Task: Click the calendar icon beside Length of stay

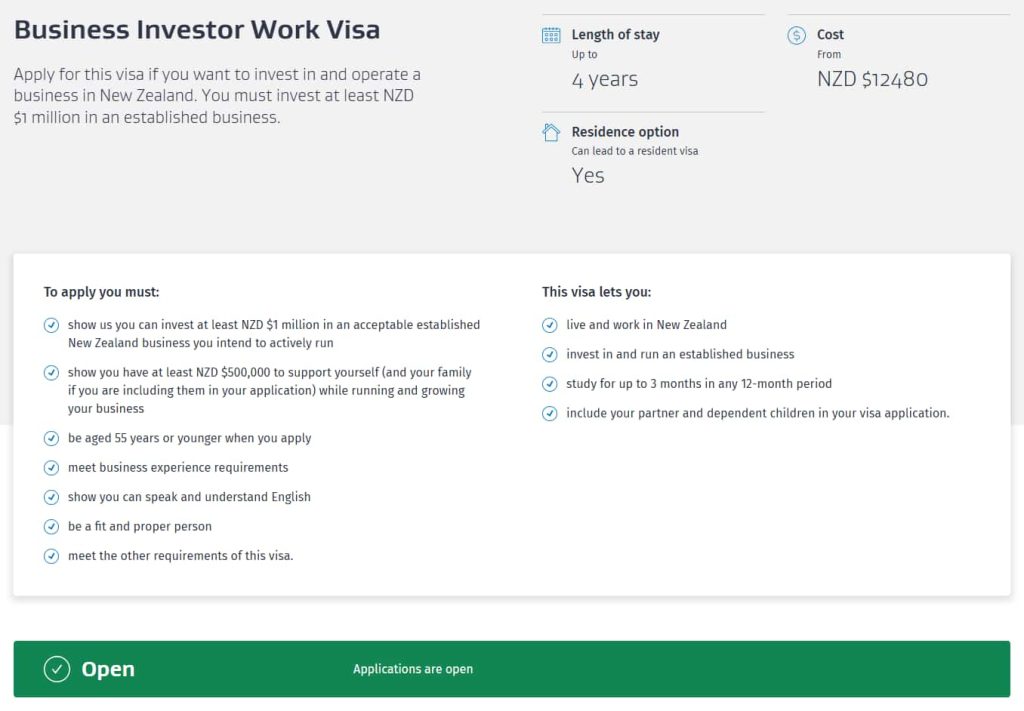Action: (551, 35)
